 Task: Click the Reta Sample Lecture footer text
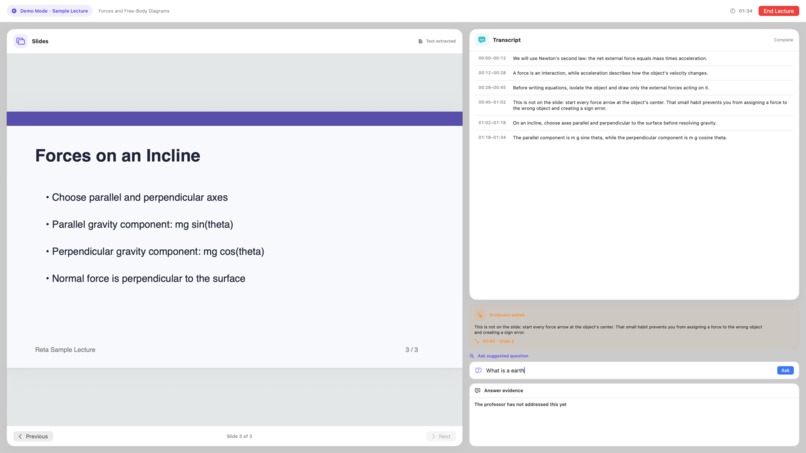click(x=65, y=350)
